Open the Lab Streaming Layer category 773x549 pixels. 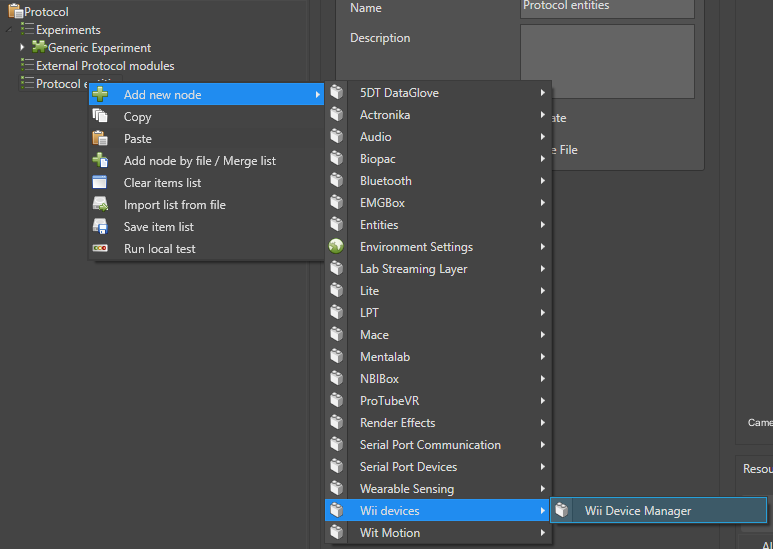tap(438, 268)
